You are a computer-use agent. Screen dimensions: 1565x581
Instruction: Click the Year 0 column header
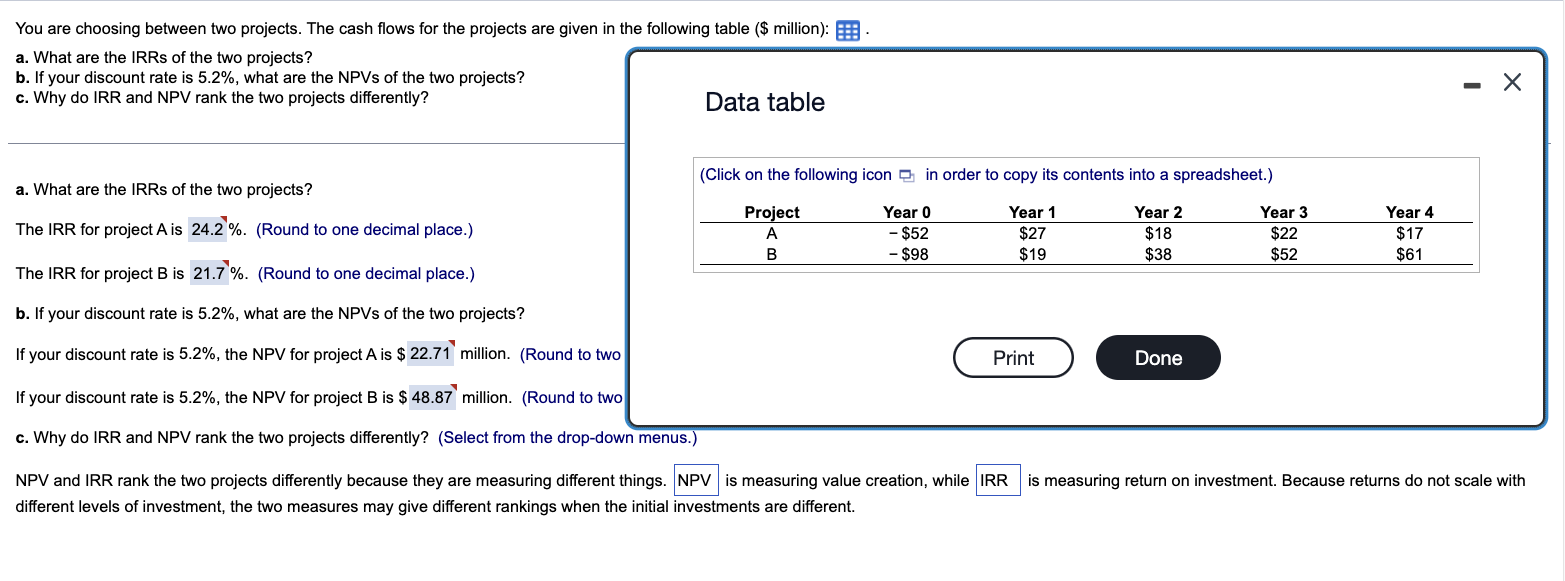(906, 212)
